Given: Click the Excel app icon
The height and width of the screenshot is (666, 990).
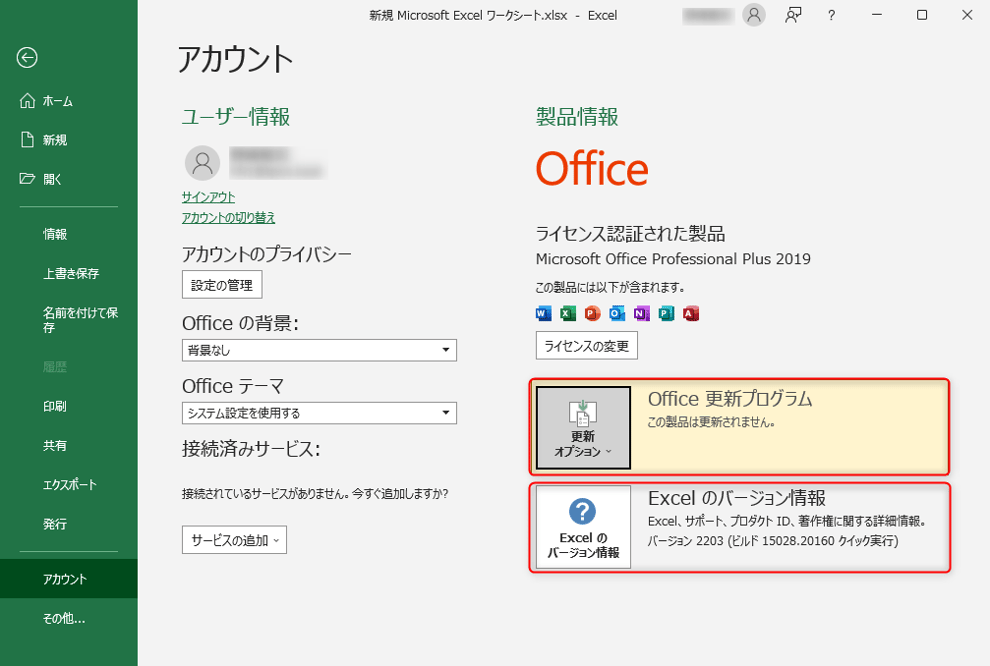Looking at the screenshot, I should pos(568,313).
